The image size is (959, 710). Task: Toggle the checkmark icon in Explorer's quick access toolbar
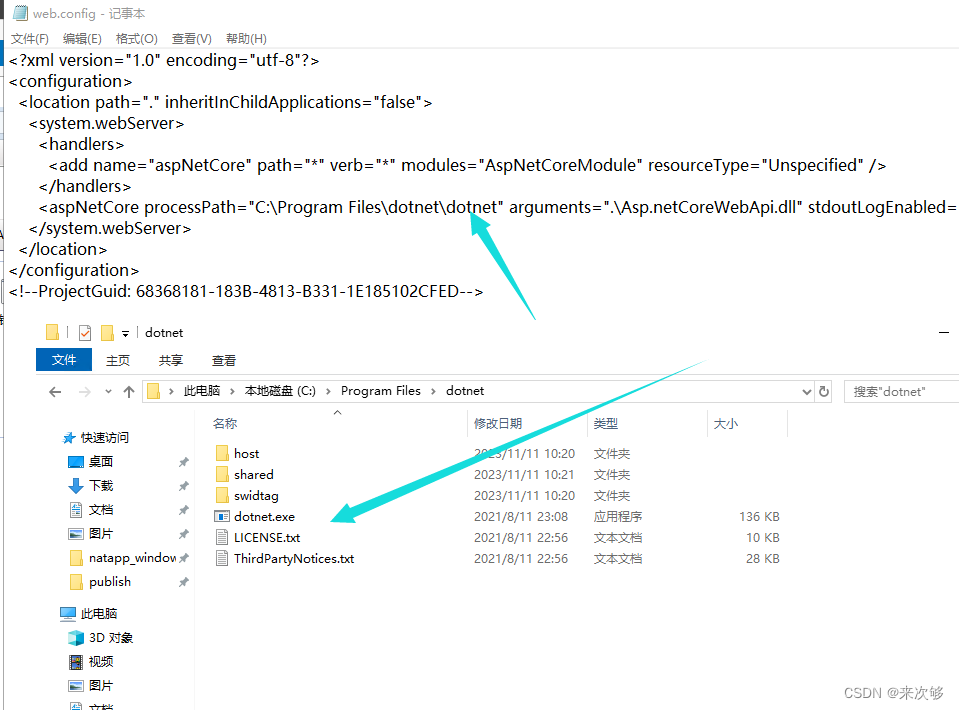pos(85,332)
